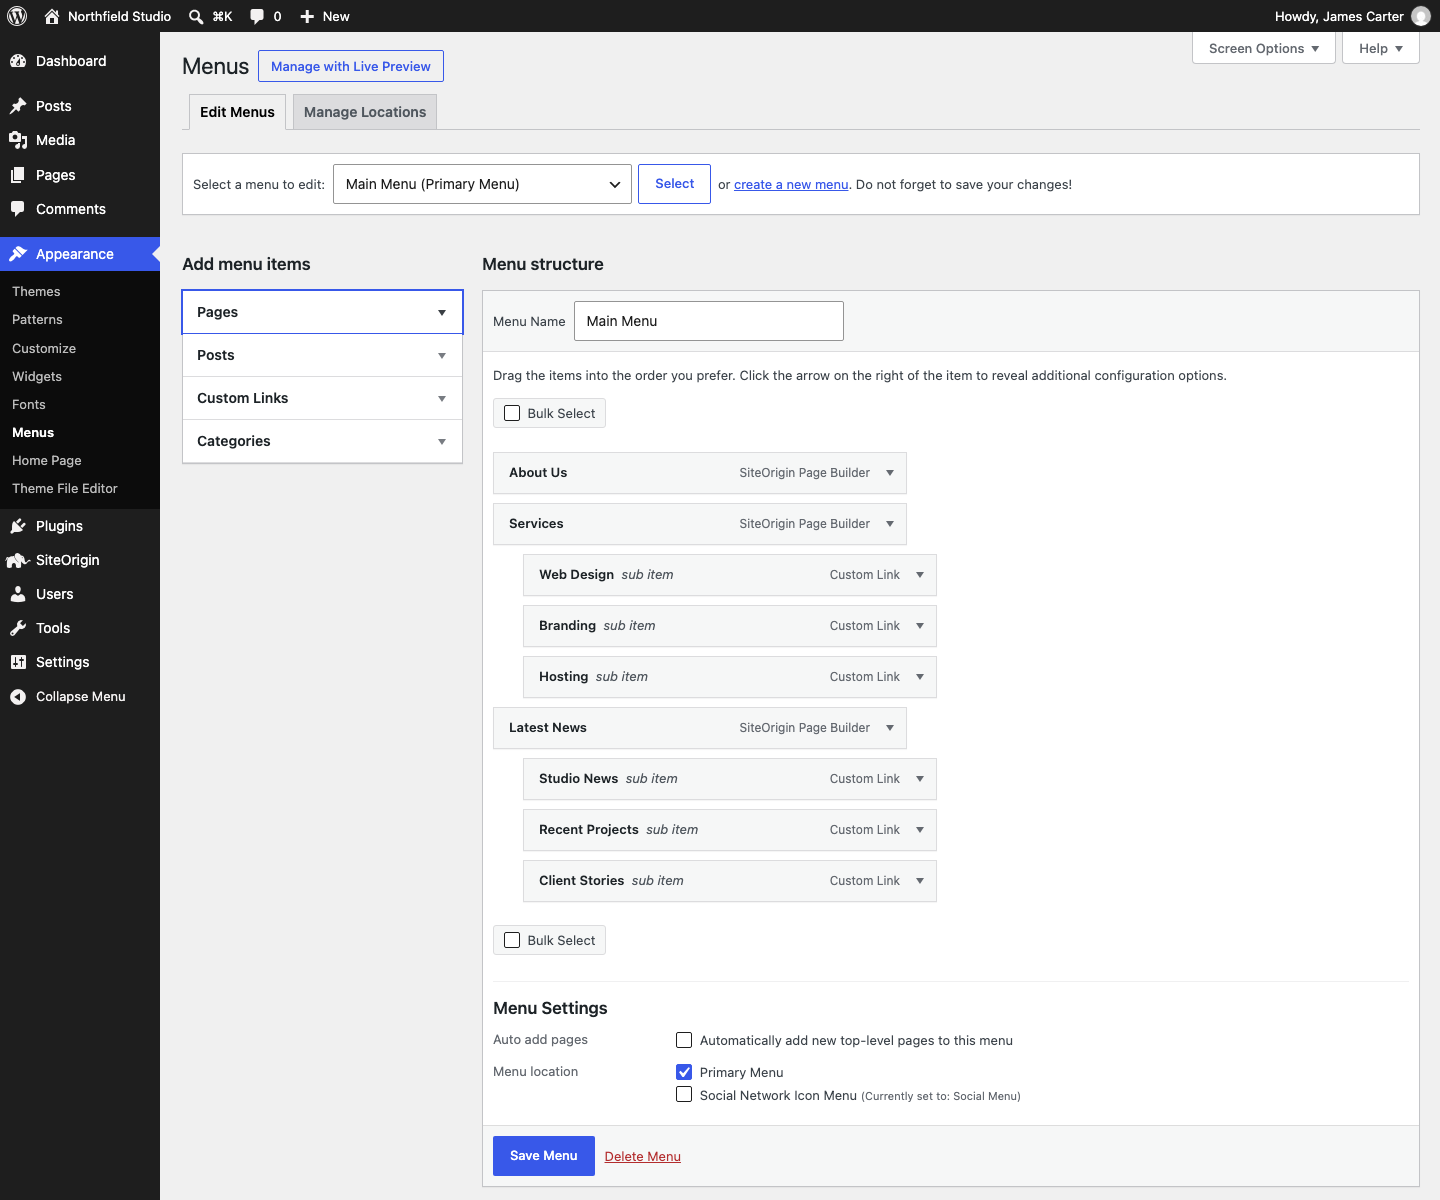Open the Select a menu to edit dropdown
The width and height of the screenshot is (1440, 1200).
482,184
